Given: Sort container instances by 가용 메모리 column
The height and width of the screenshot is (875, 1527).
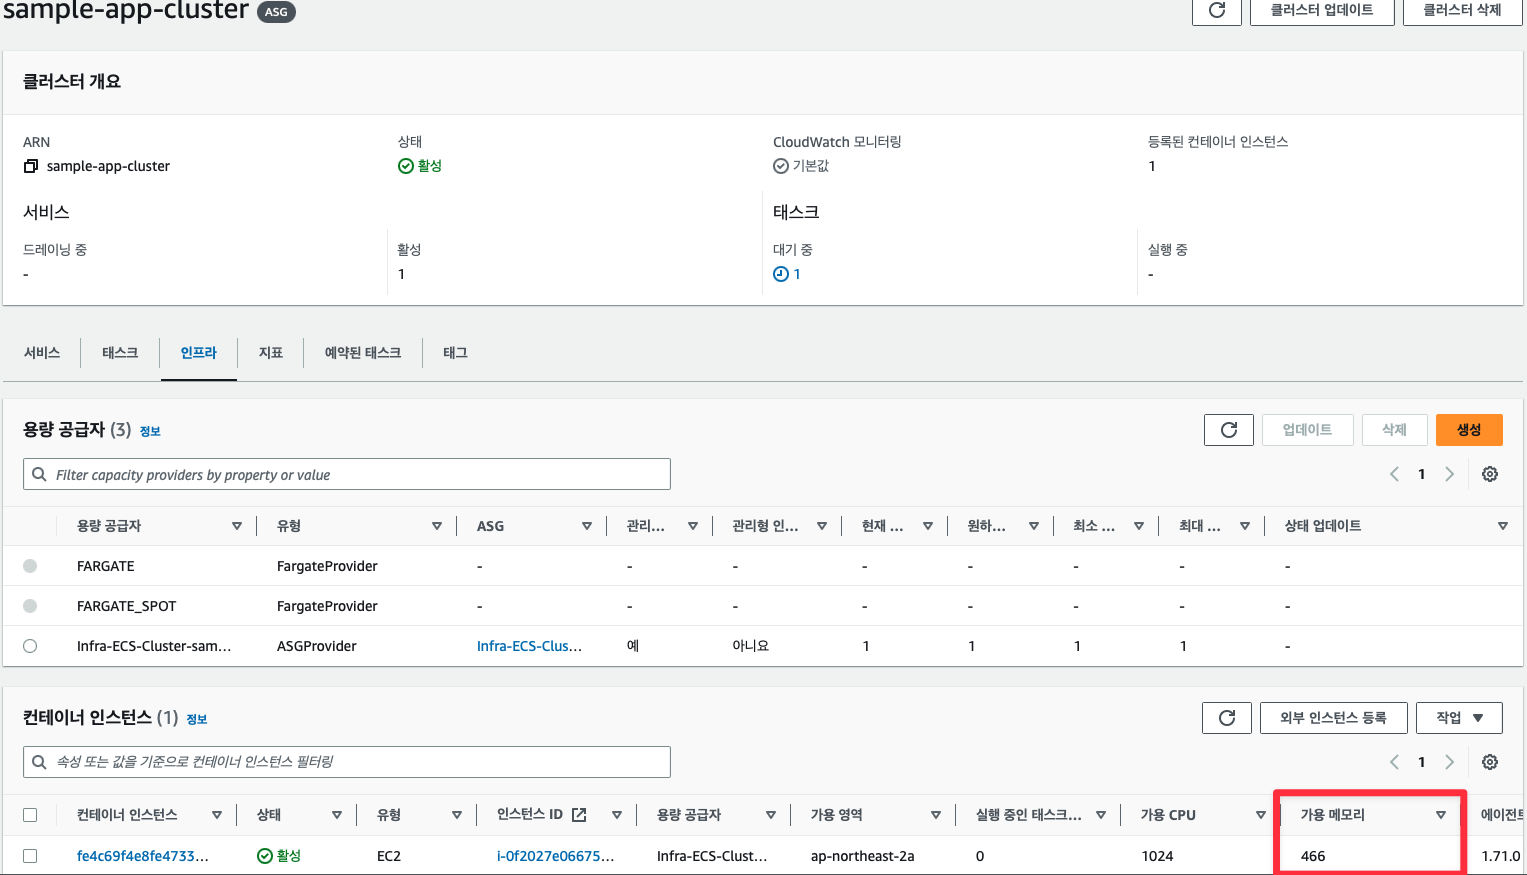Looking at the screenshot, I should point(1441,815).
